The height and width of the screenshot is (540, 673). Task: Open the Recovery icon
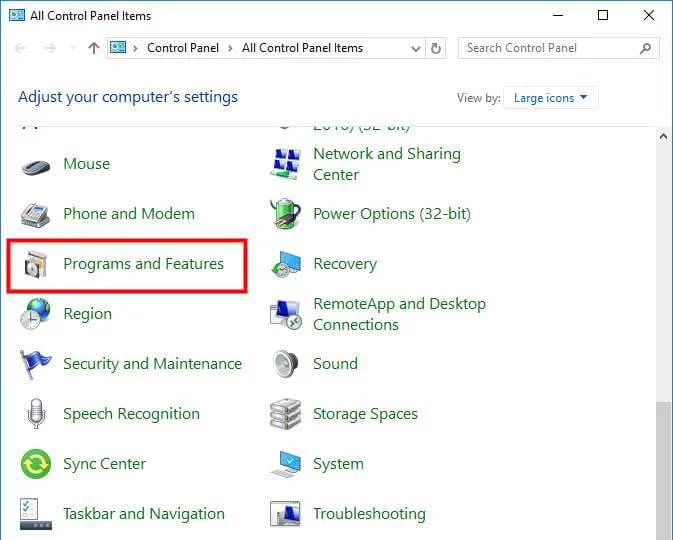pos(286,264)
